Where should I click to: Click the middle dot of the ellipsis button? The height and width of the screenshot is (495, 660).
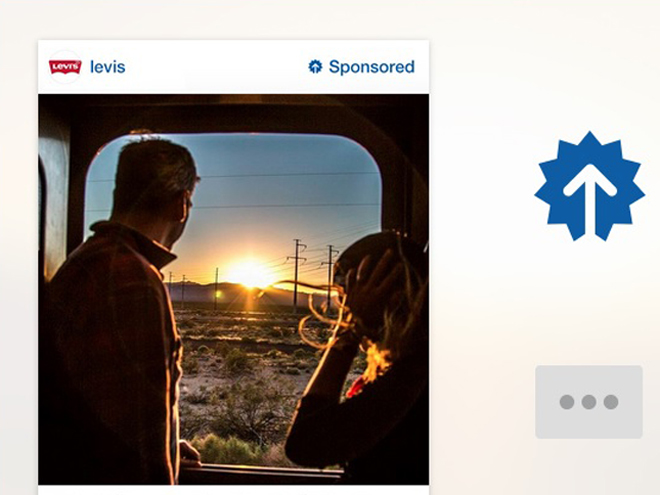click(x=589, y=402)
